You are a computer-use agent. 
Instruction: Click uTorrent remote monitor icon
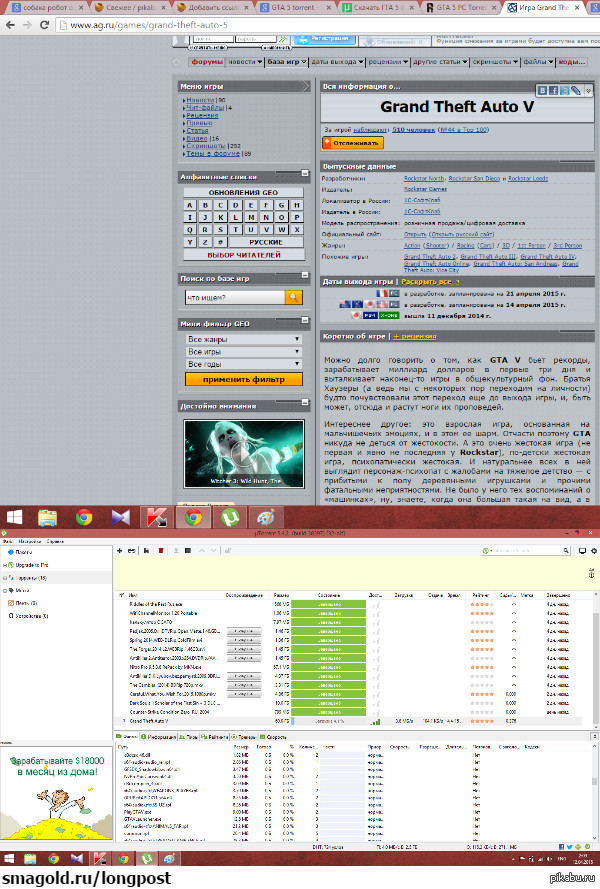point(582,551)
